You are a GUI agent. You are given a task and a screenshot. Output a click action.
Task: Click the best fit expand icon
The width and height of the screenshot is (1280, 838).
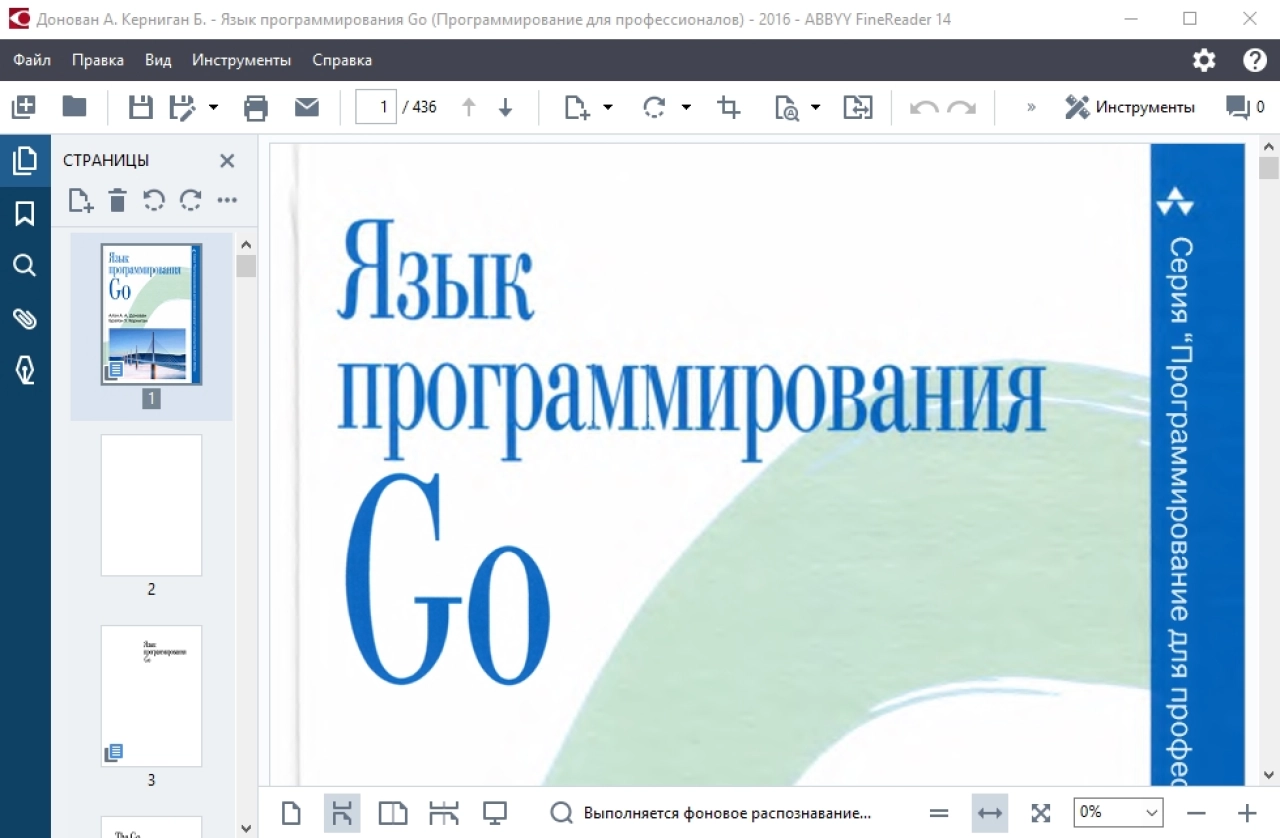[x=1041, y=813]
